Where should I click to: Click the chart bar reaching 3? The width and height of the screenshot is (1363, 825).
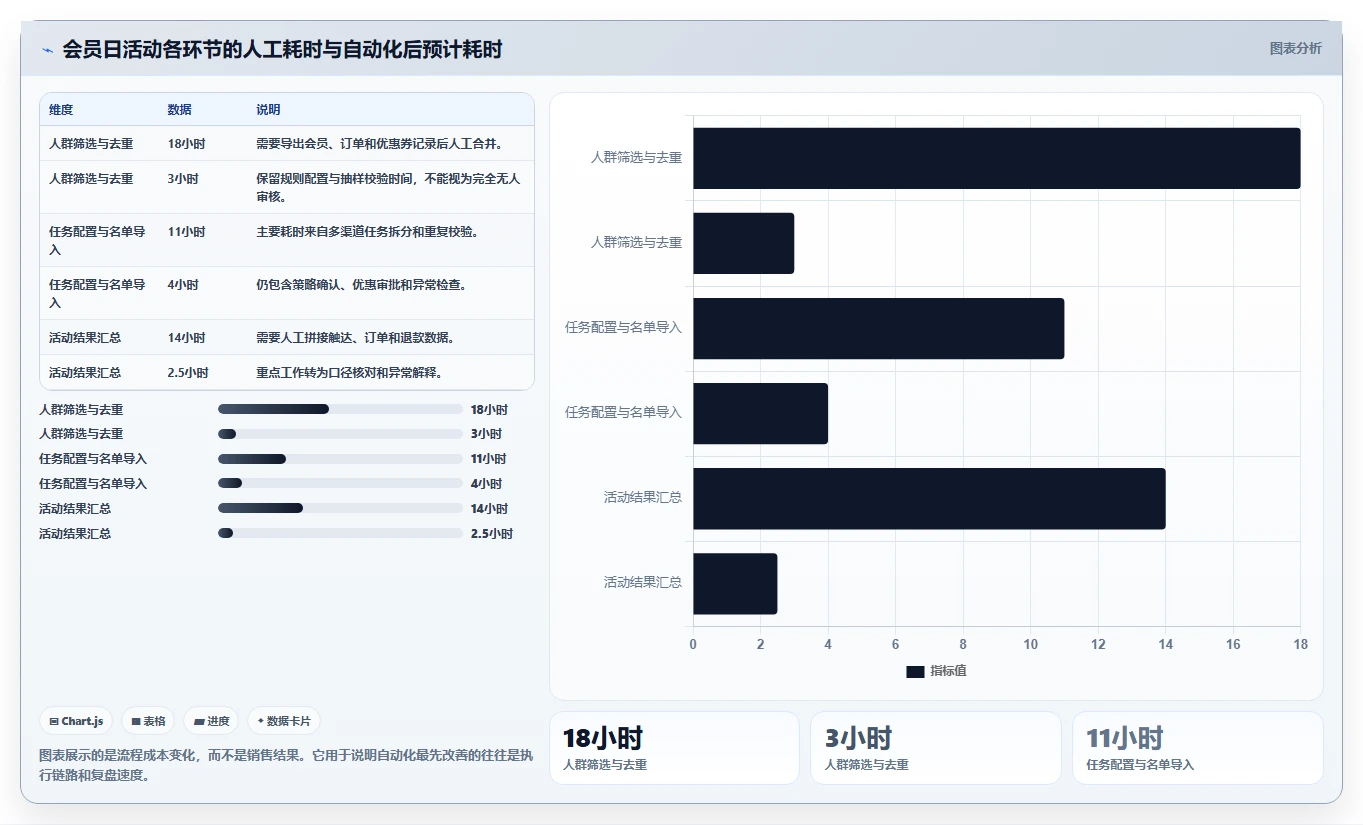pyautogui.click(x=743, y=243)
